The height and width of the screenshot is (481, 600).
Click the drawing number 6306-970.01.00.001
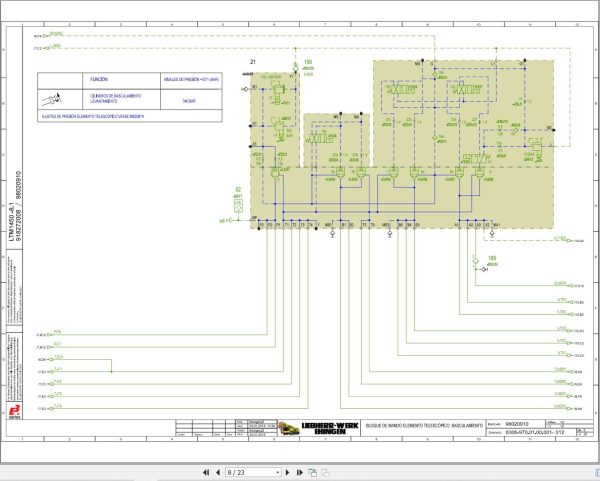(535, 432)
